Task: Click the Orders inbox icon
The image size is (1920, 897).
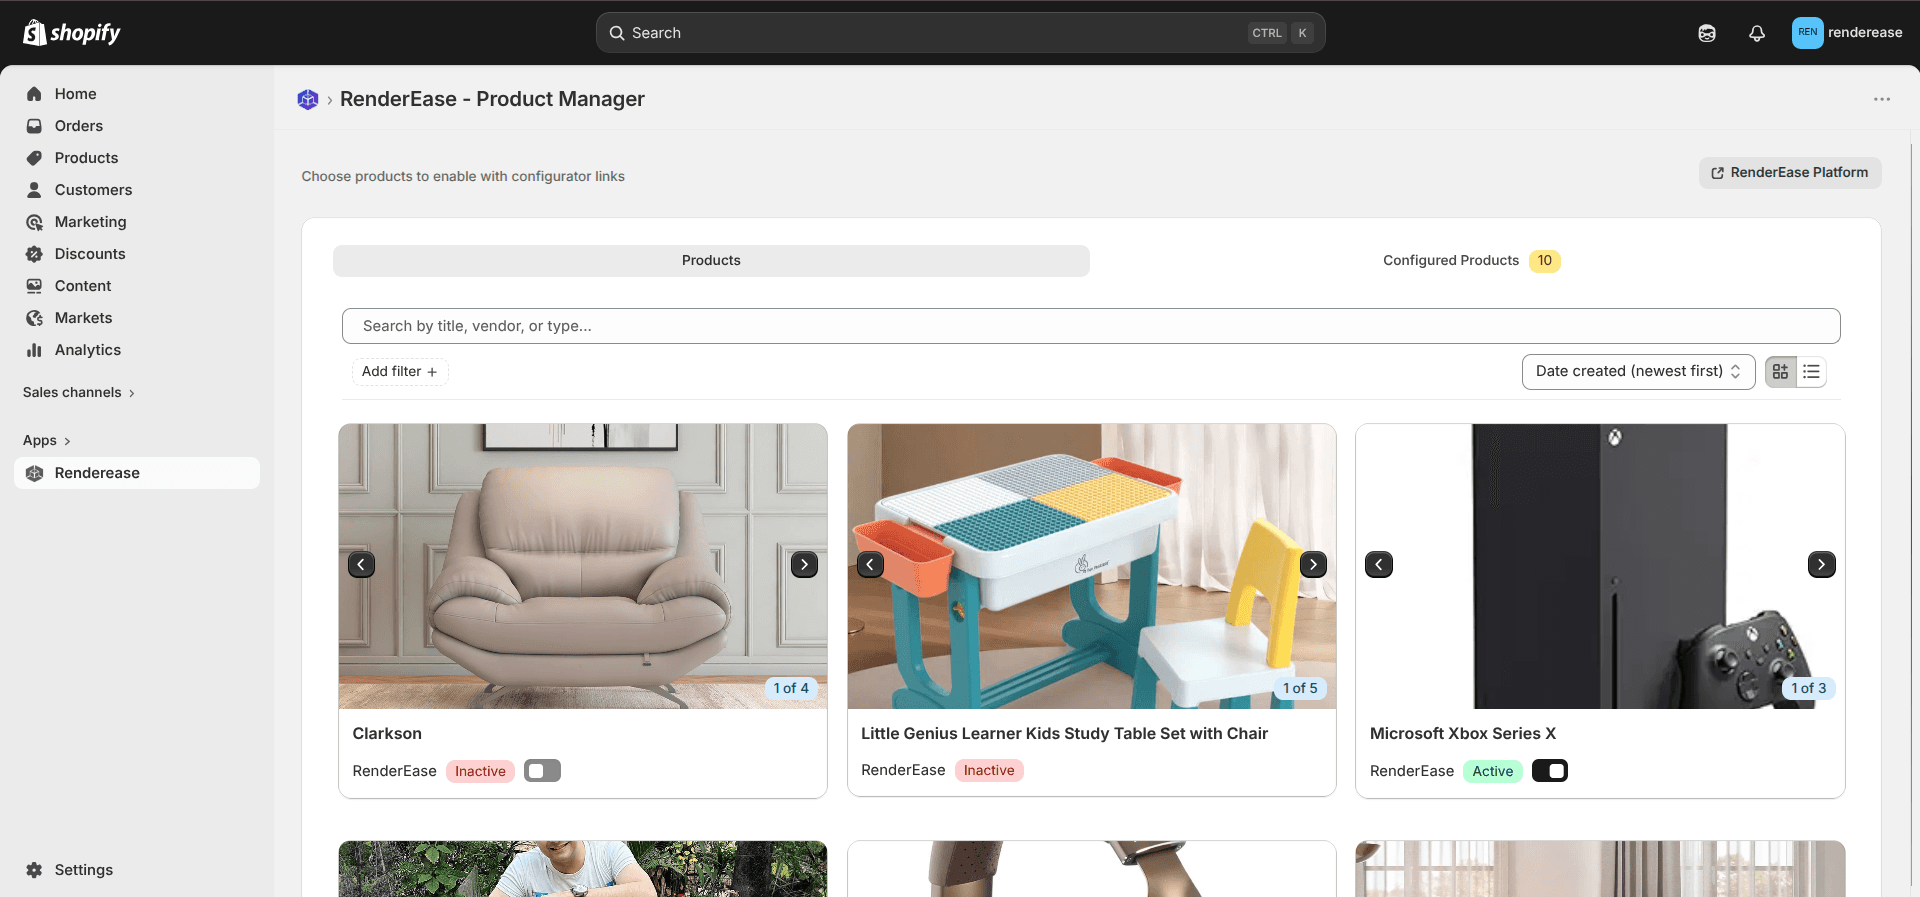Action: (34, 126)
